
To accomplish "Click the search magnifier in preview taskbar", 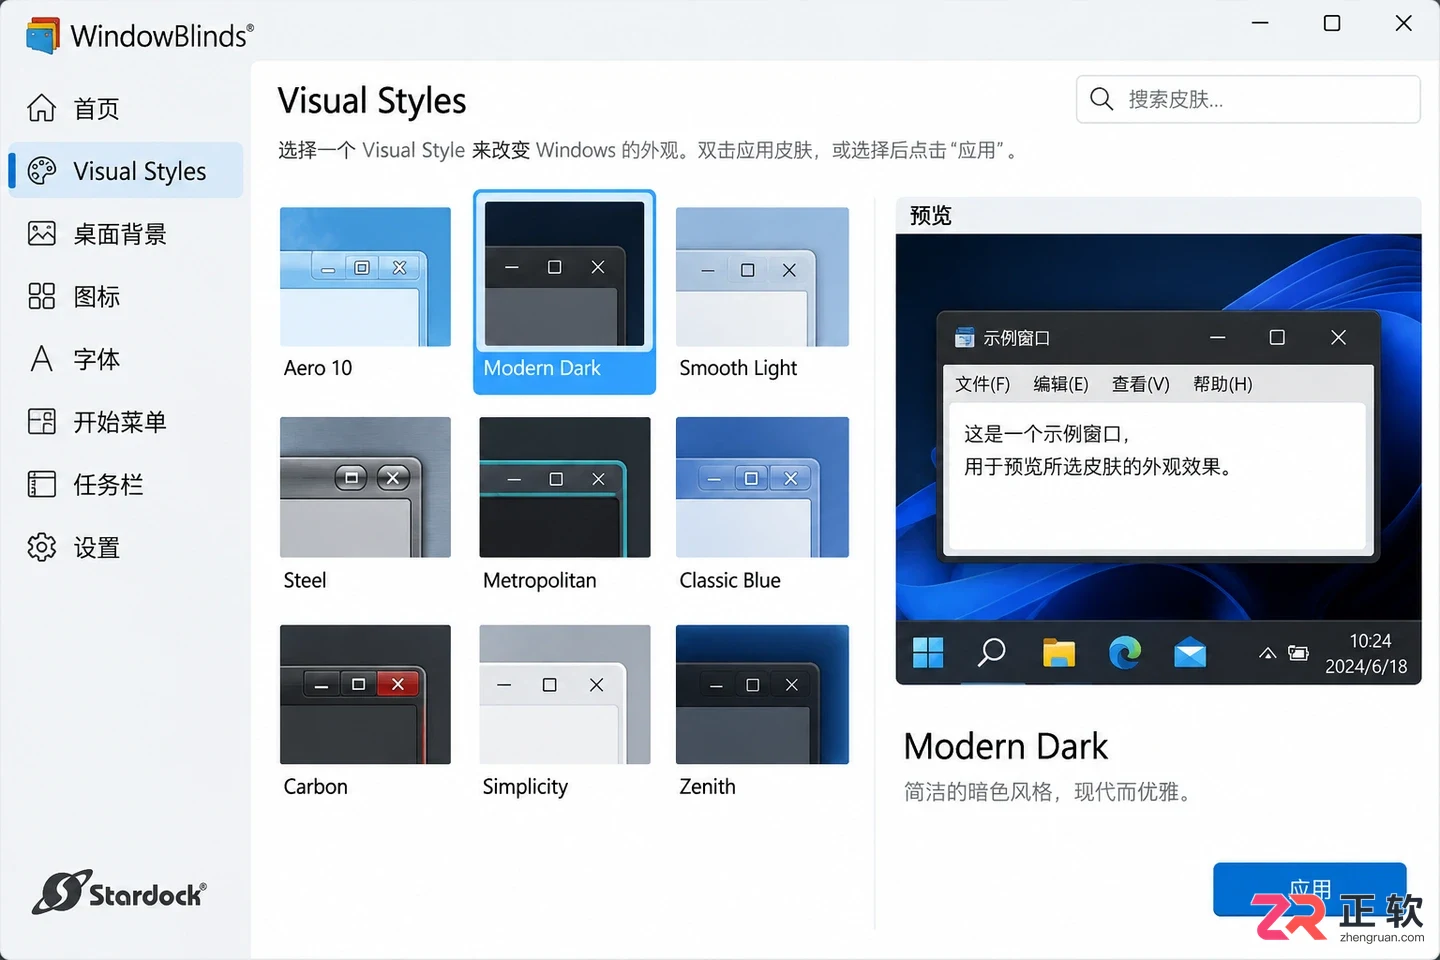I will (x=991, y=653).
